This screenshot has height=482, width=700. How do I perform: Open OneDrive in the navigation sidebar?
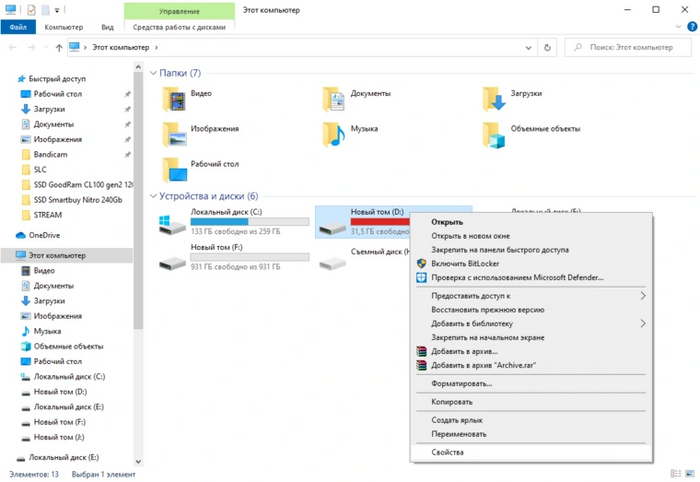(44, 235)
